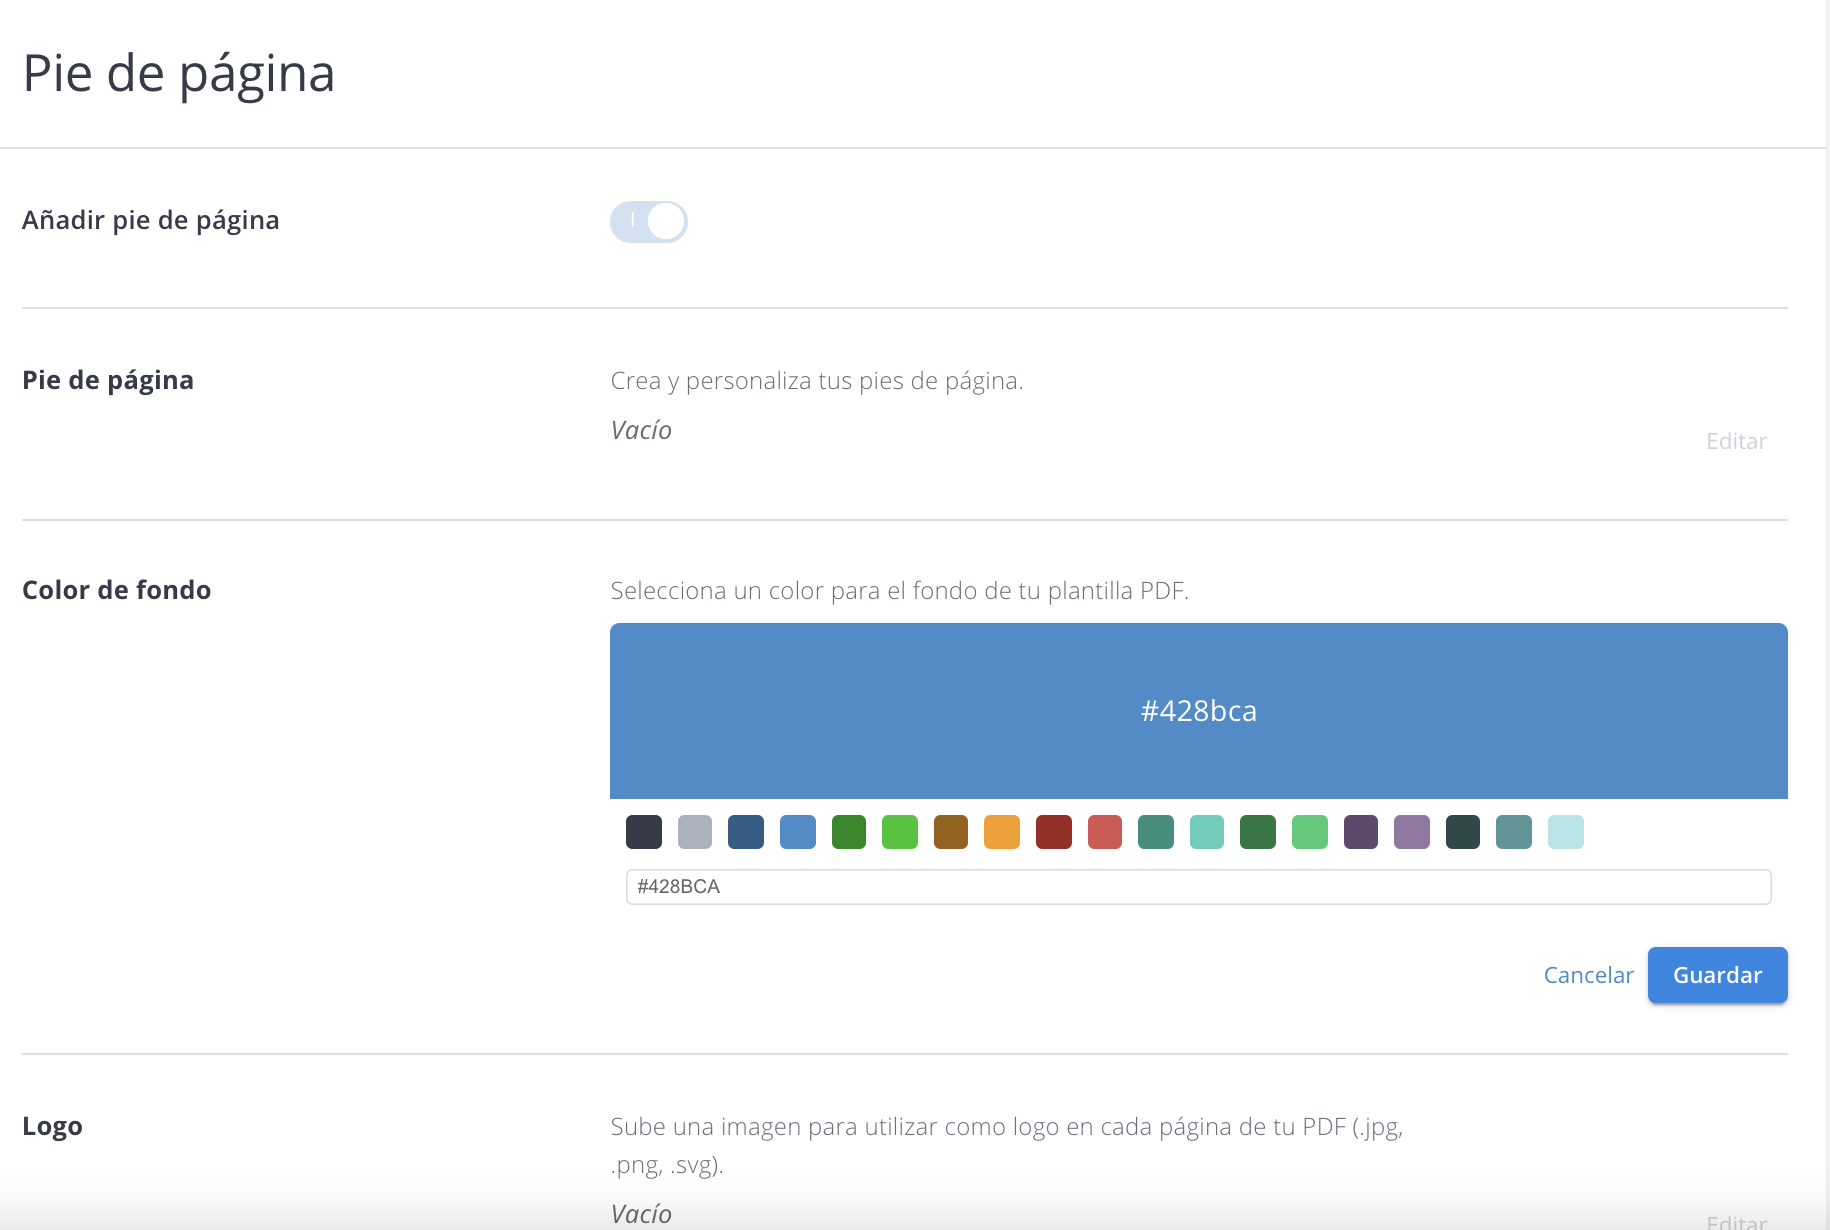1830x1230 pixels.
Task: Select the dark red color swatch
Action: point(1053,831)
